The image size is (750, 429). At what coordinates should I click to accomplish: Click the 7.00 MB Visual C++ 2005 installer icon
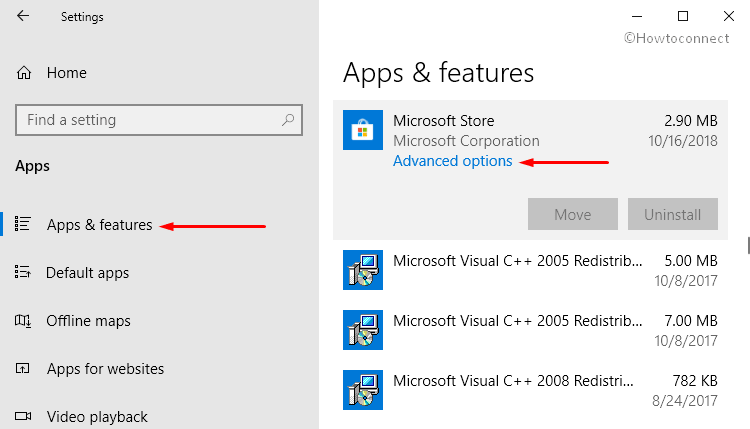point(363,330)
